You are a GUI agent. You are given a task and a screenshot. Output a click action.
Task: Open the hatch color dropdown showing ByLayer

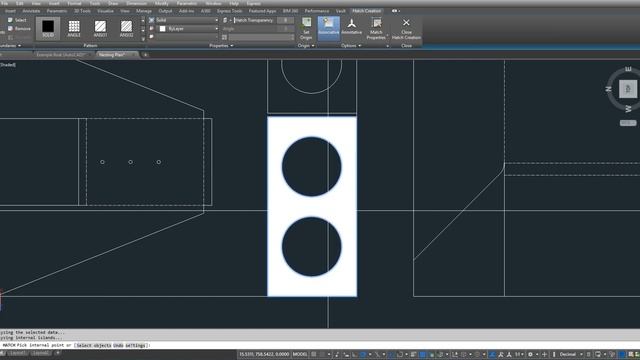[x=188, y=29]
